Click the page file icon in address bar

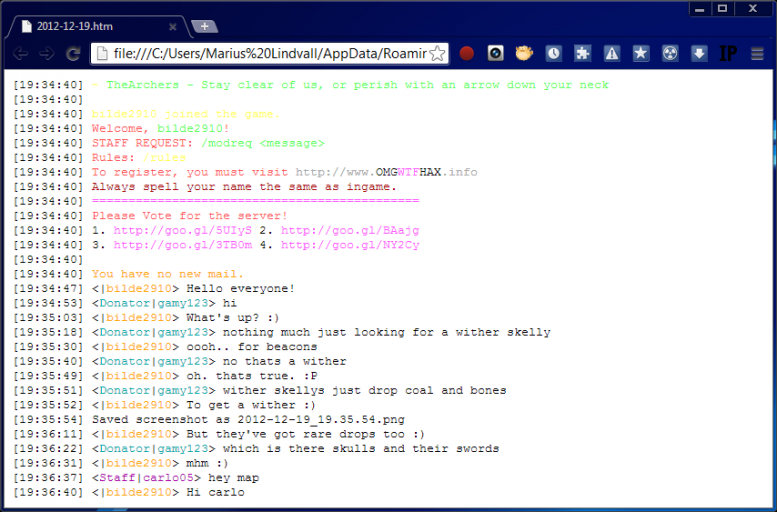102,54
